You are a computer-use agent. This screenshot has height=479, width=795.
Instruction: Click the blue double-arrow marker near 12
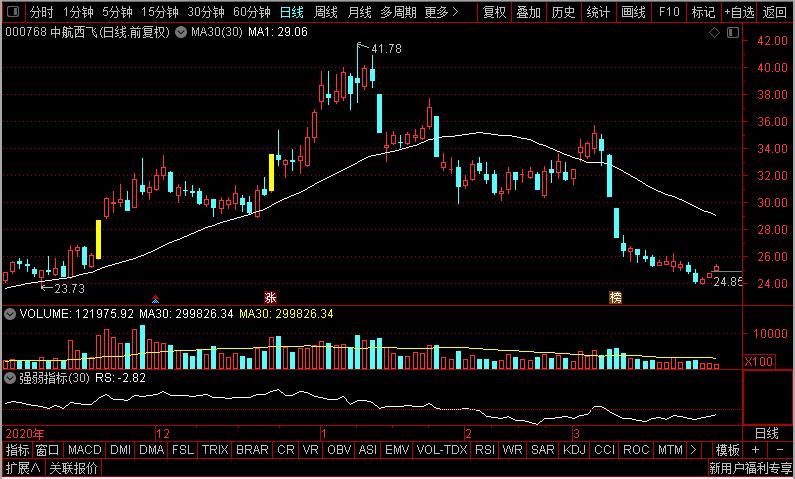click(155, 298)
